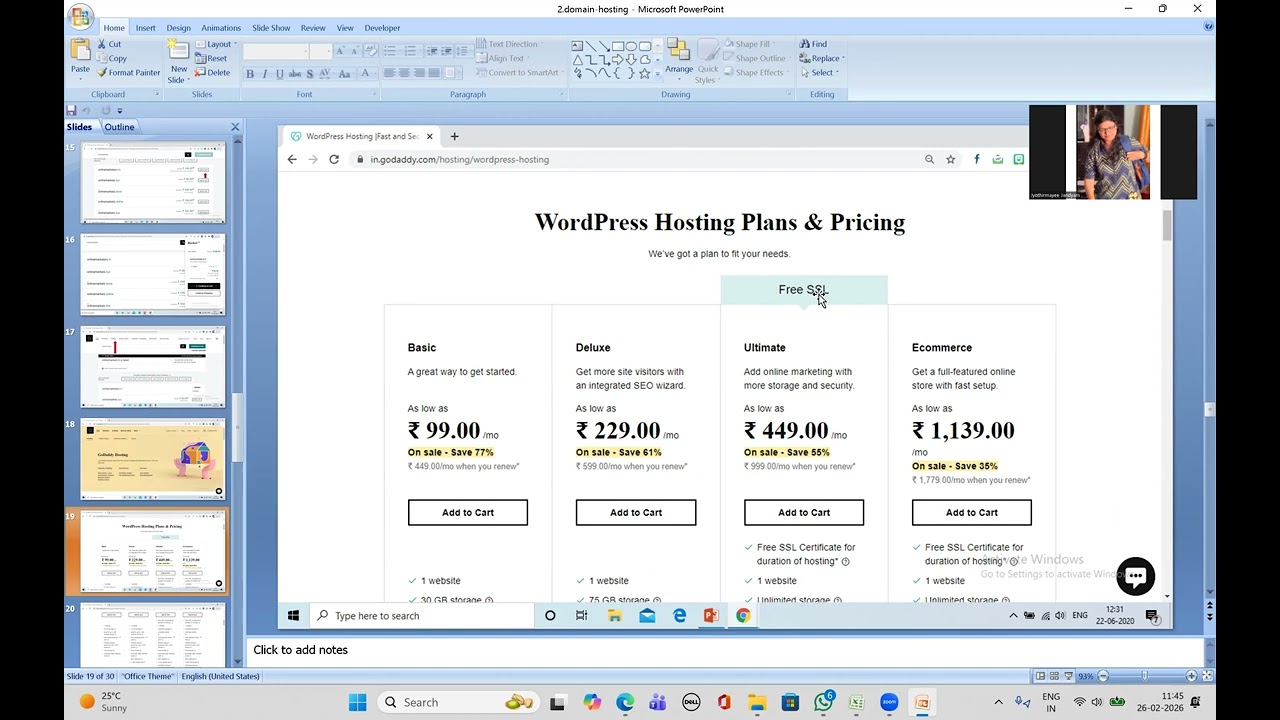Click Add to Cart under Ecommerce plan

[x=972, y=513]
